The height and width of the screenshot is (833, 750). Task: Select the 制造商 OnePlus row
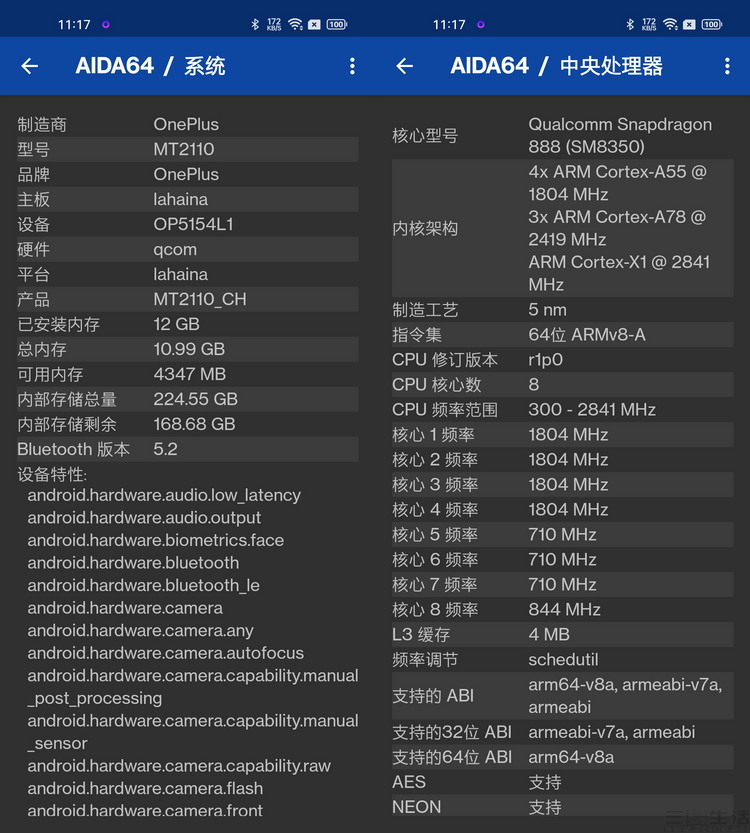pyautogui.click(x=188, y=124)
